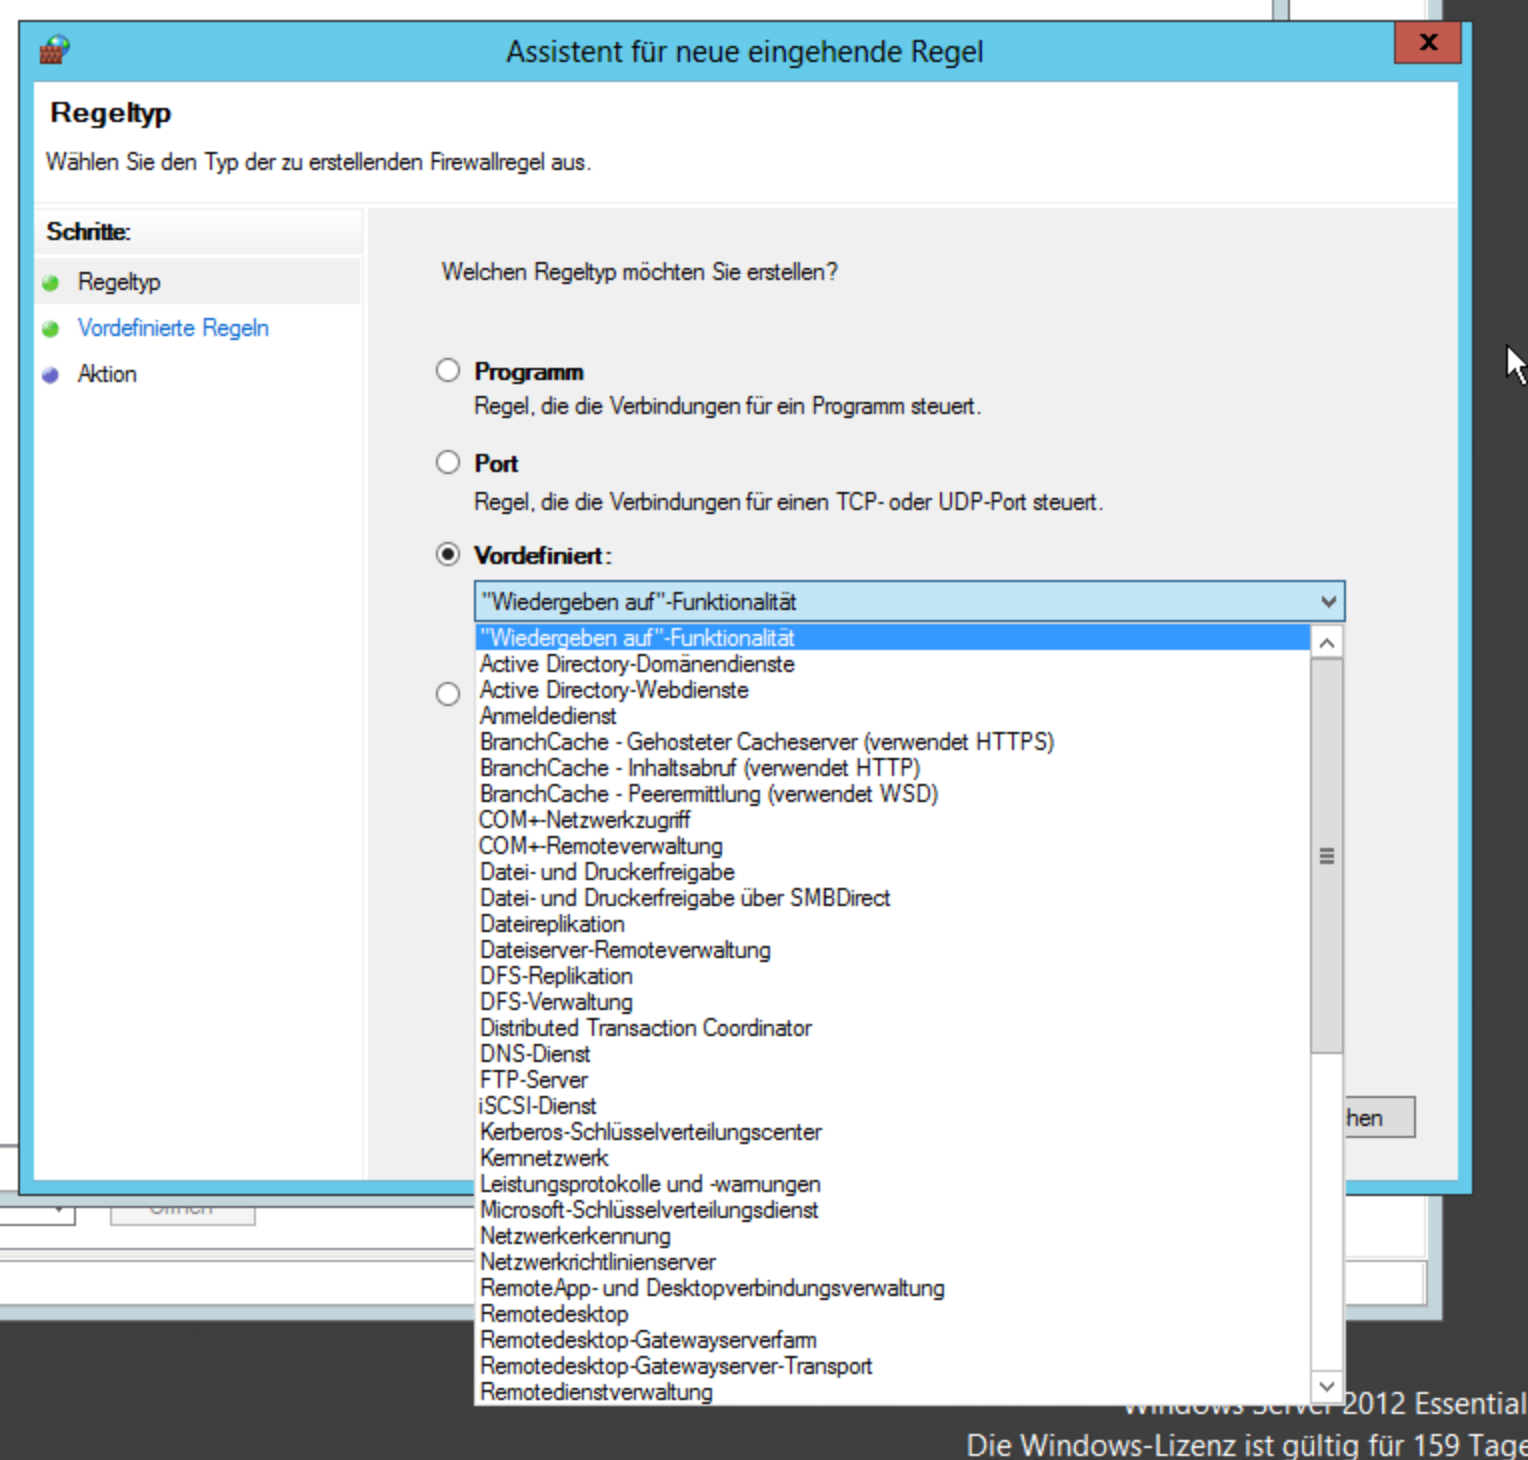This screenshot has width=1528, height=1460.
Task: Click the Aktion step in sidebar
Action: tap(107, 374)
